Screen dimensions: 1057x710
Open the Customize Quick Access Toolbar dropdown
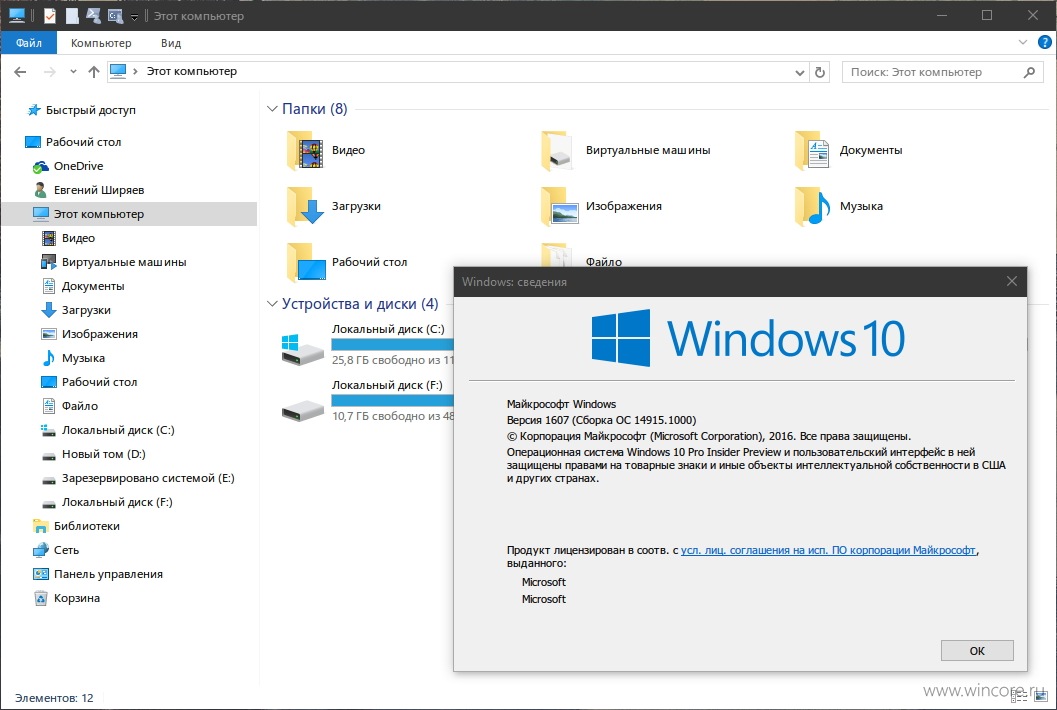[x=134, y=17]
